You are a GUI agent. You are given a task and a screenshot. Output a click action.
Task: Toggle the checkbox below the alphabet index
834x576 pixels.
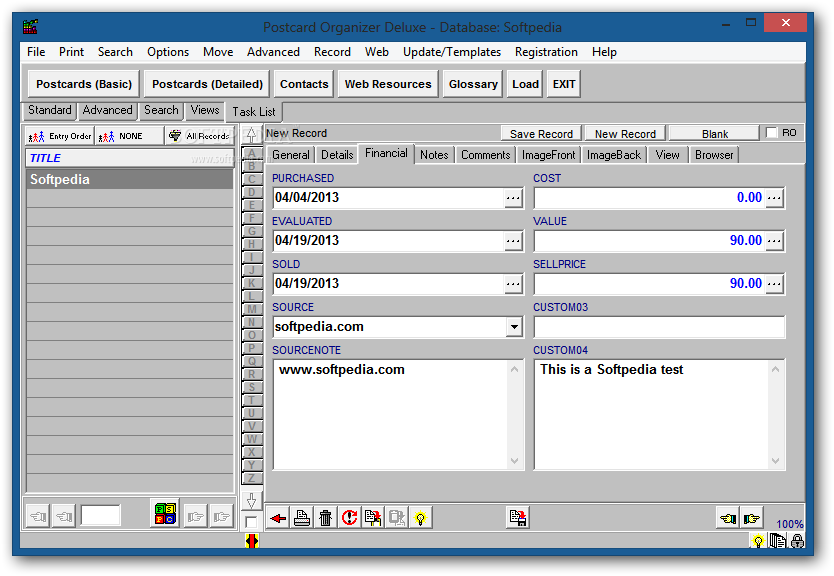tap(251, 522)
